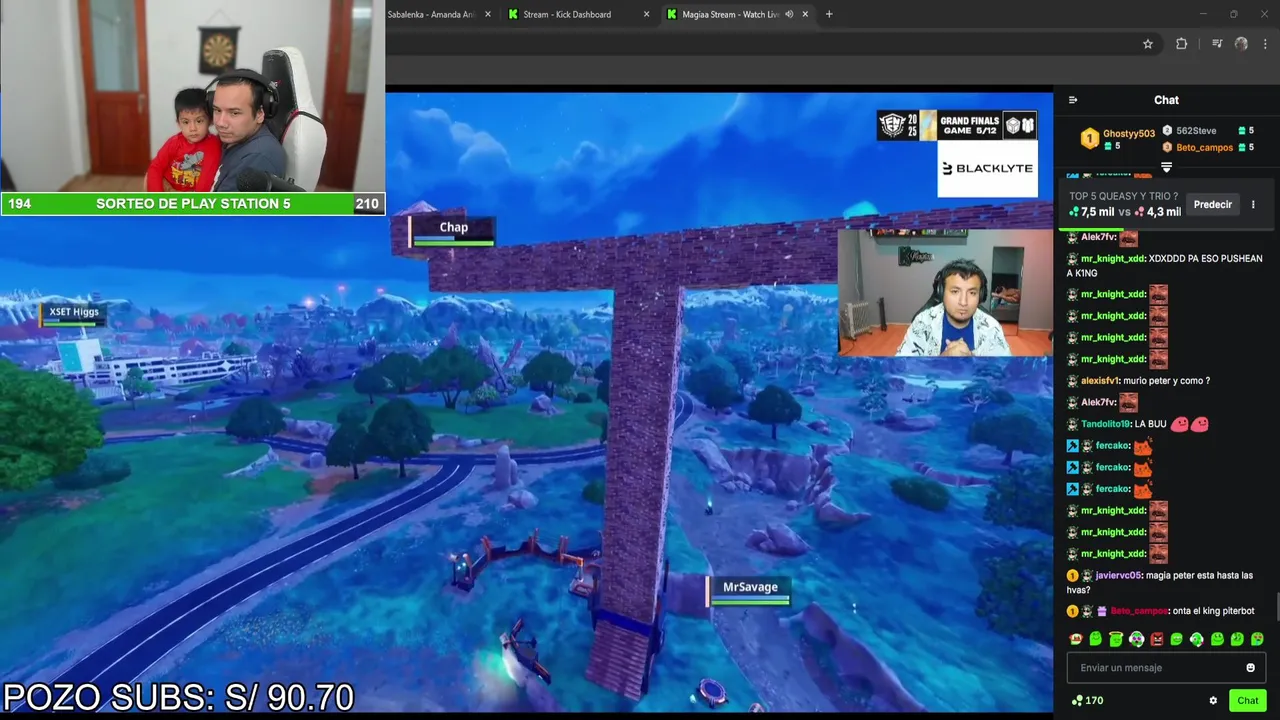Open chat settings gear icon
This screenshot has width=1280, height=720.
tap(1213, 701)
